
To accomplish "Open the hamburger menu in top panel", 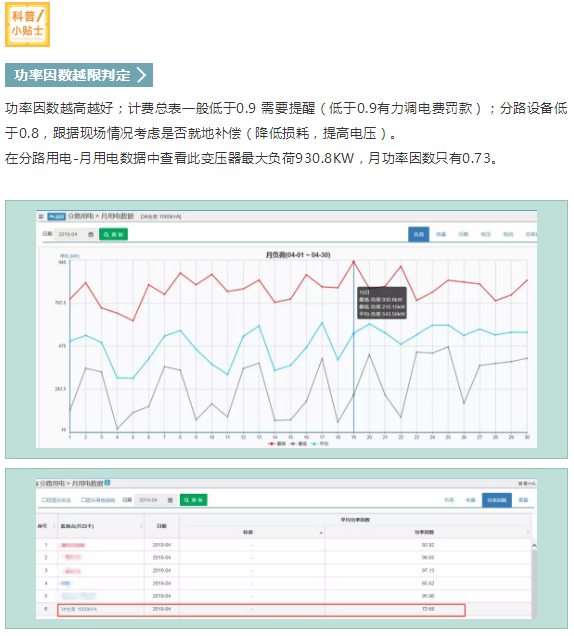I will point(41,217).
